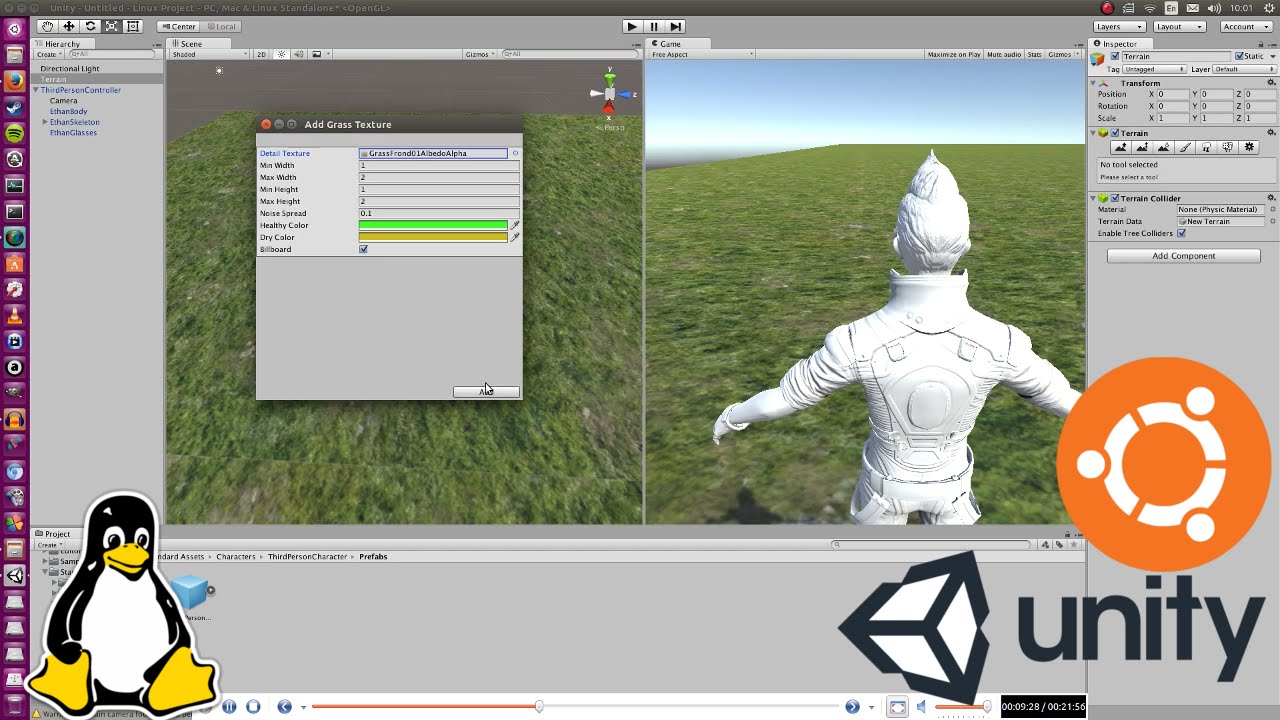Image resolution: width=1280 pixels, height=720 pixels.
Task: Select the Scale tool in Unity toolbar
Action: [111, 26]
